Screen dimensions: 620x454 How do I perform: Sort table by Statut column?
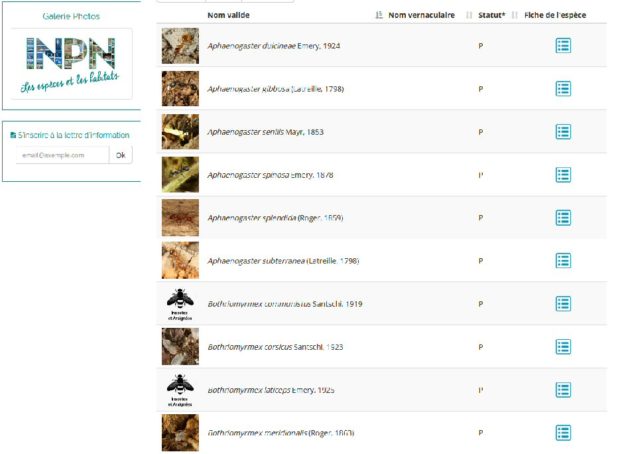pos(491,15)
